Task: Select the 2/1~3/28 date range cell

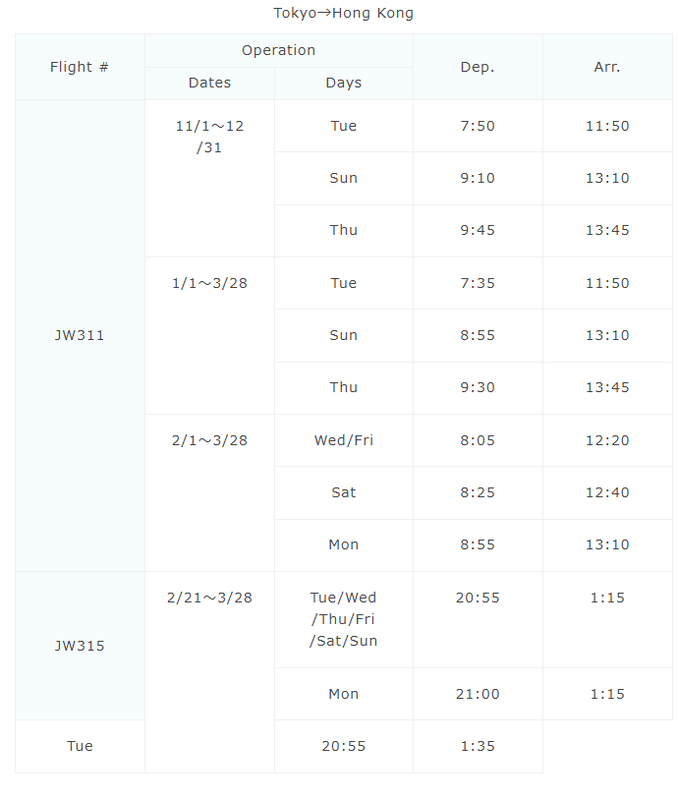Action: [x=209, y=440]
